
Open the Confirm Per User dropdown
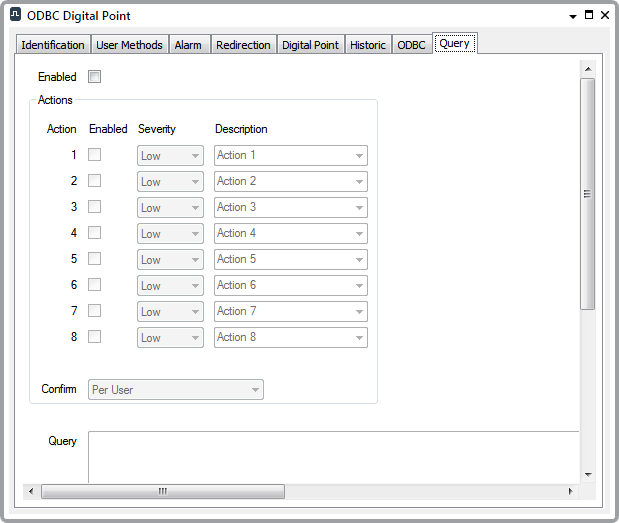[176, 390]
